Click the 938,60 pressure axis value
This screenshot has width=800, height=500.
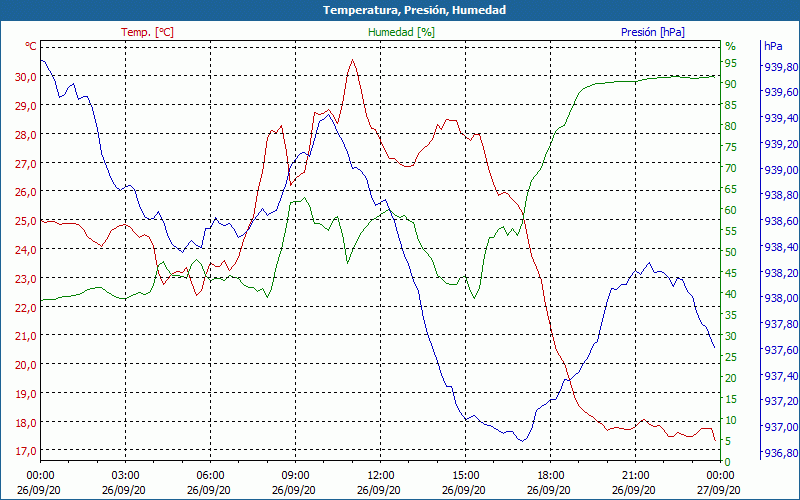click(781, 221)
